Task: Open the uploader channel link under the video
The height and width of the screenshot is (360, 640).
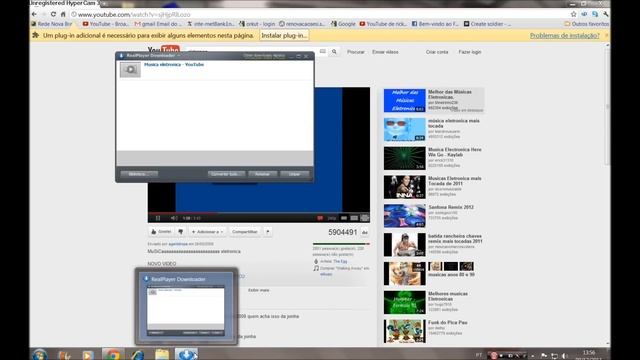Action: tap(178, 244)
